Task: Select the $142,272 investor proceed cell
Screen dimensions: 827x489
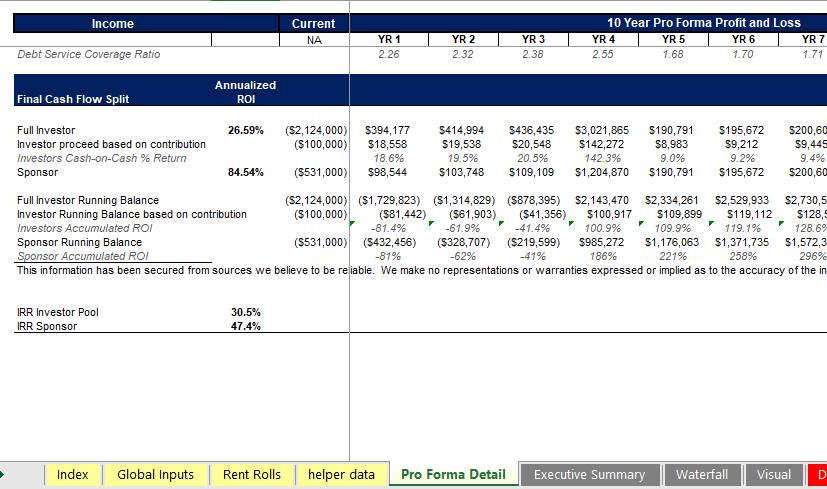Action: tap(601, 145)
